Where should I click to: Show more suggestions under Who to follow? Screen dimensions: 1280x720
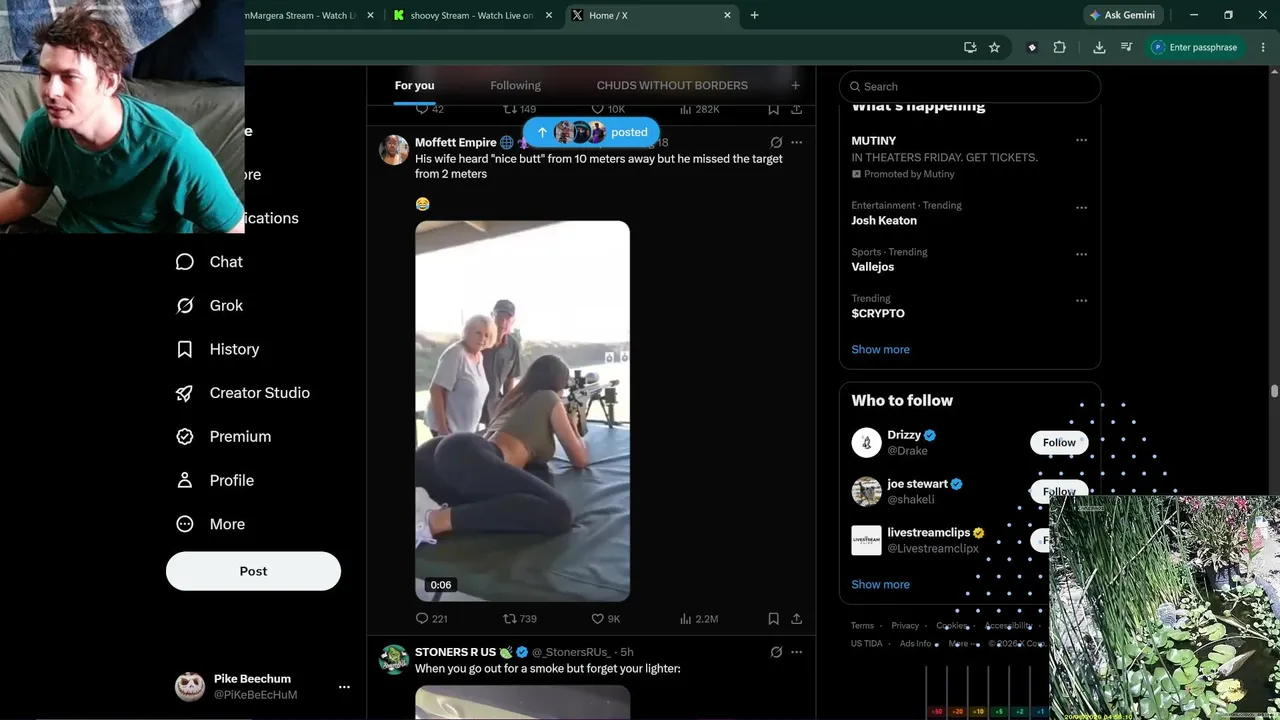point(880,585)
